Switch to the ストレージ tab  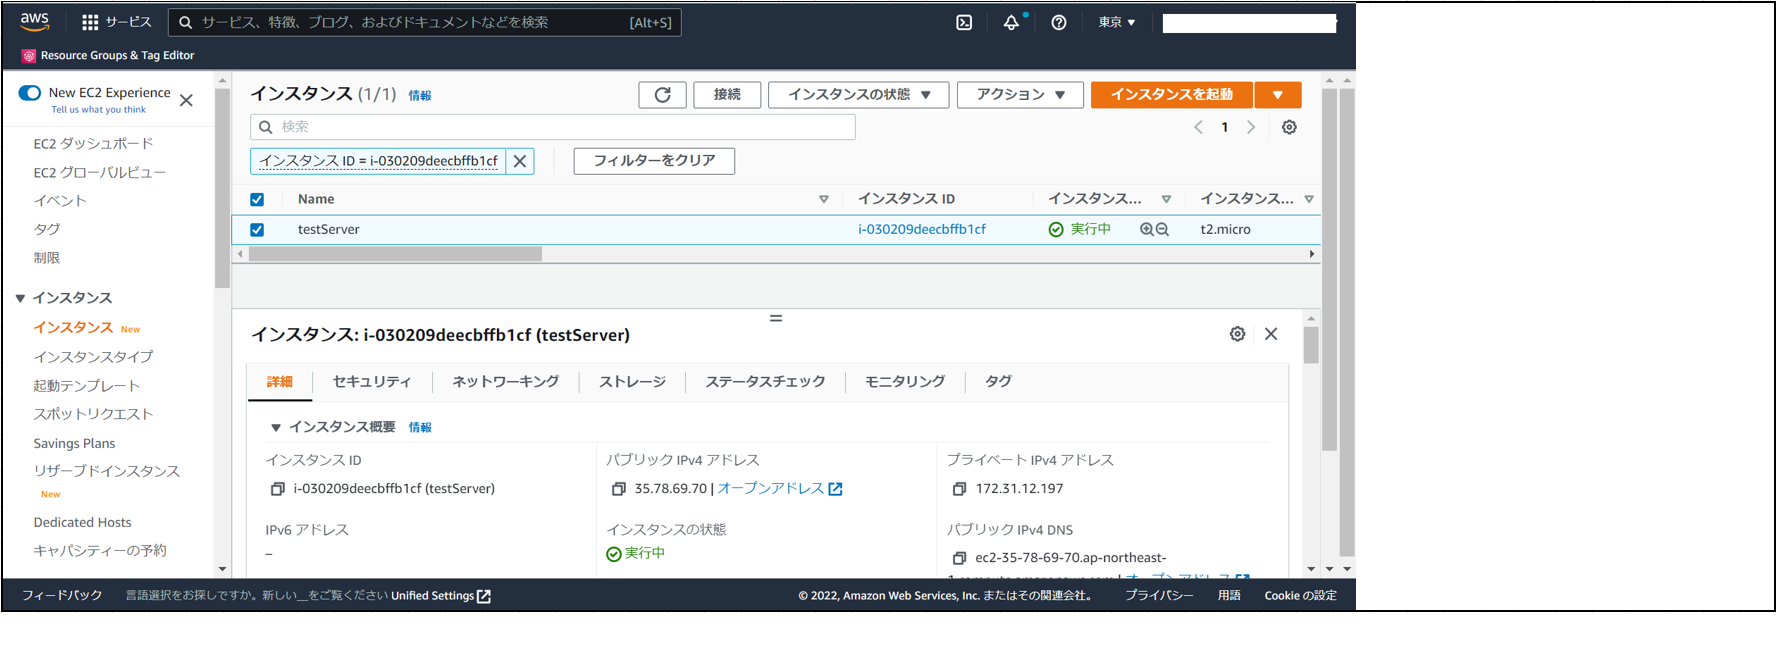point(633,382)
